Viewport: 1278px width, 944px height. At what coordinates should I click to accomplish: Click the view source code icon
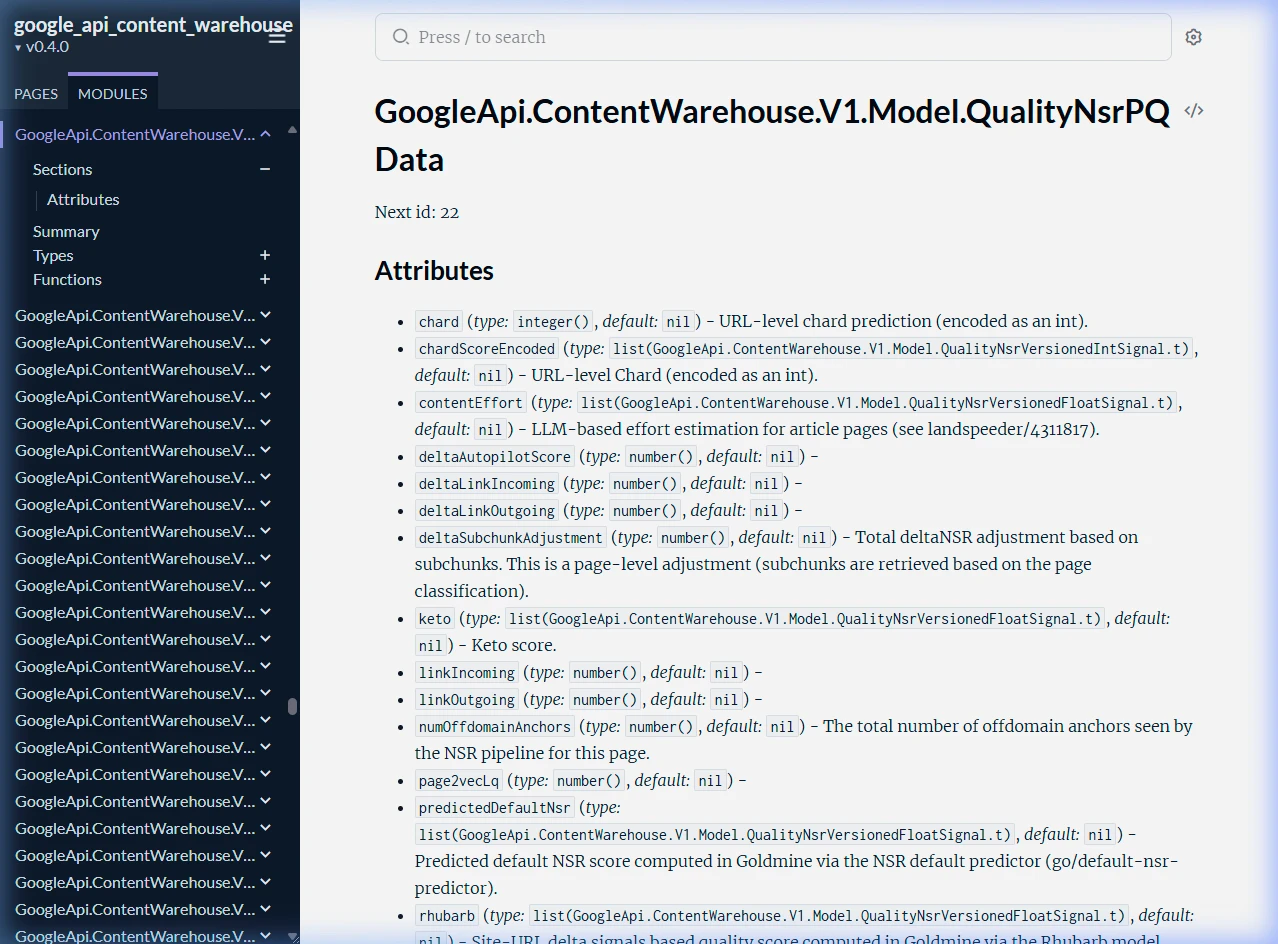pyautogui.click(x=1193, y=111)
